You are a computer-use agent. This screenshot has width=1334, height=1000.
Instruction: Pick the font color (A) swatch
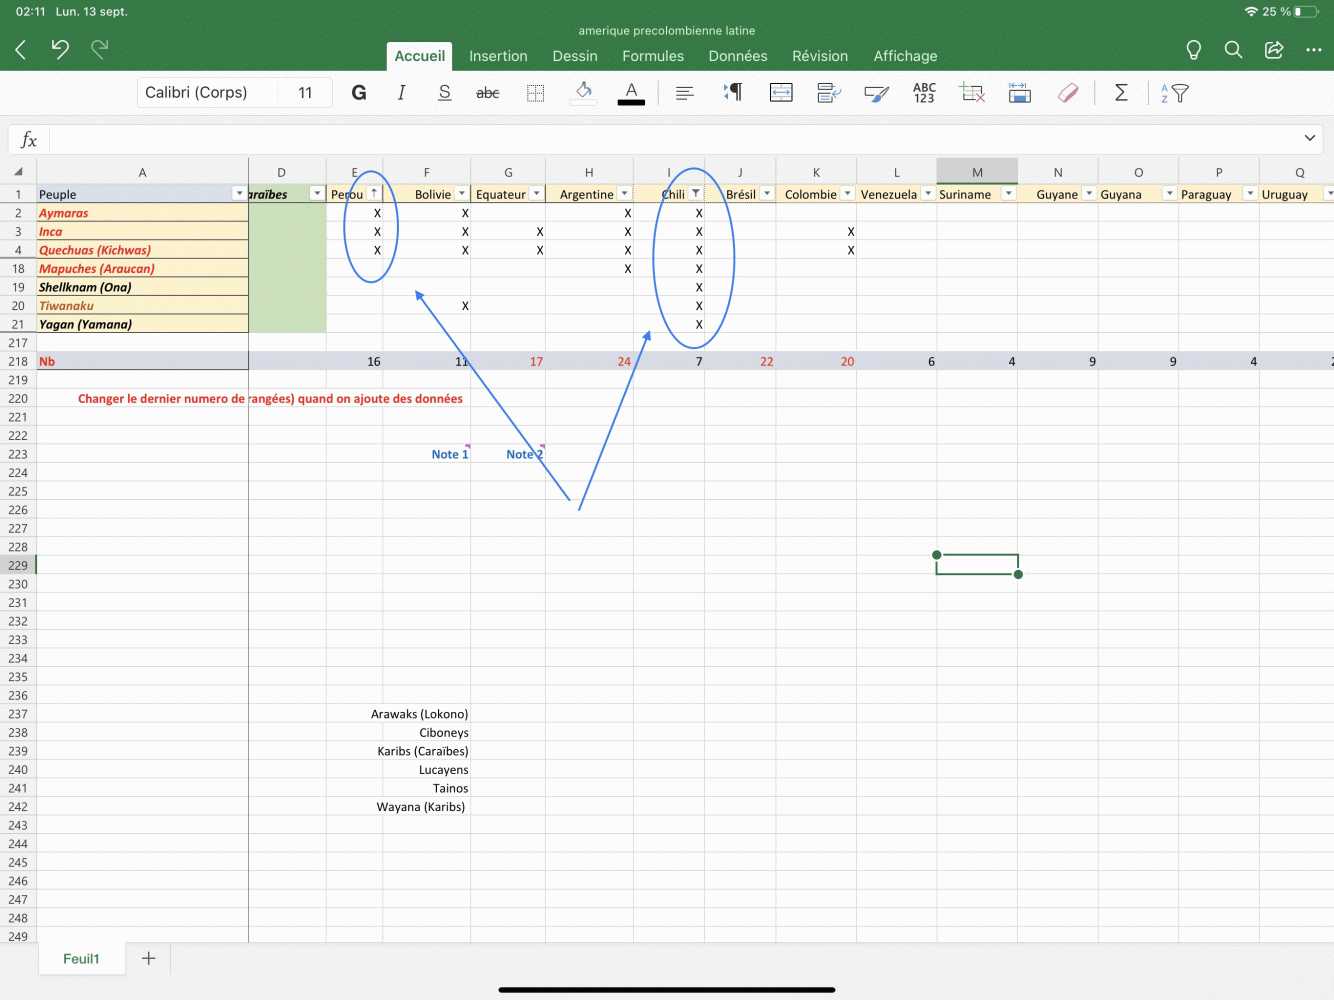pos(631,93)
